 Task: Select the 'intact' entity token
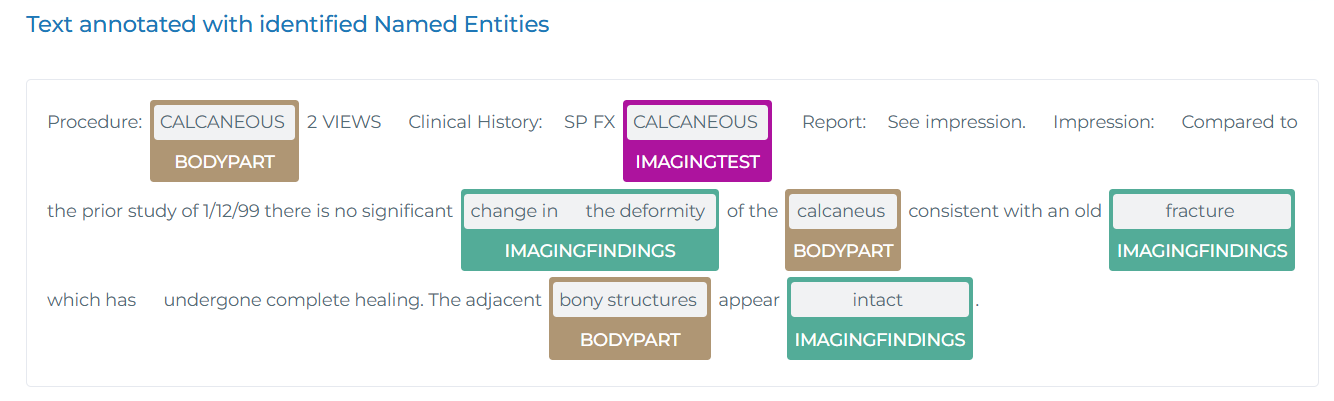(x=878, y=300)
